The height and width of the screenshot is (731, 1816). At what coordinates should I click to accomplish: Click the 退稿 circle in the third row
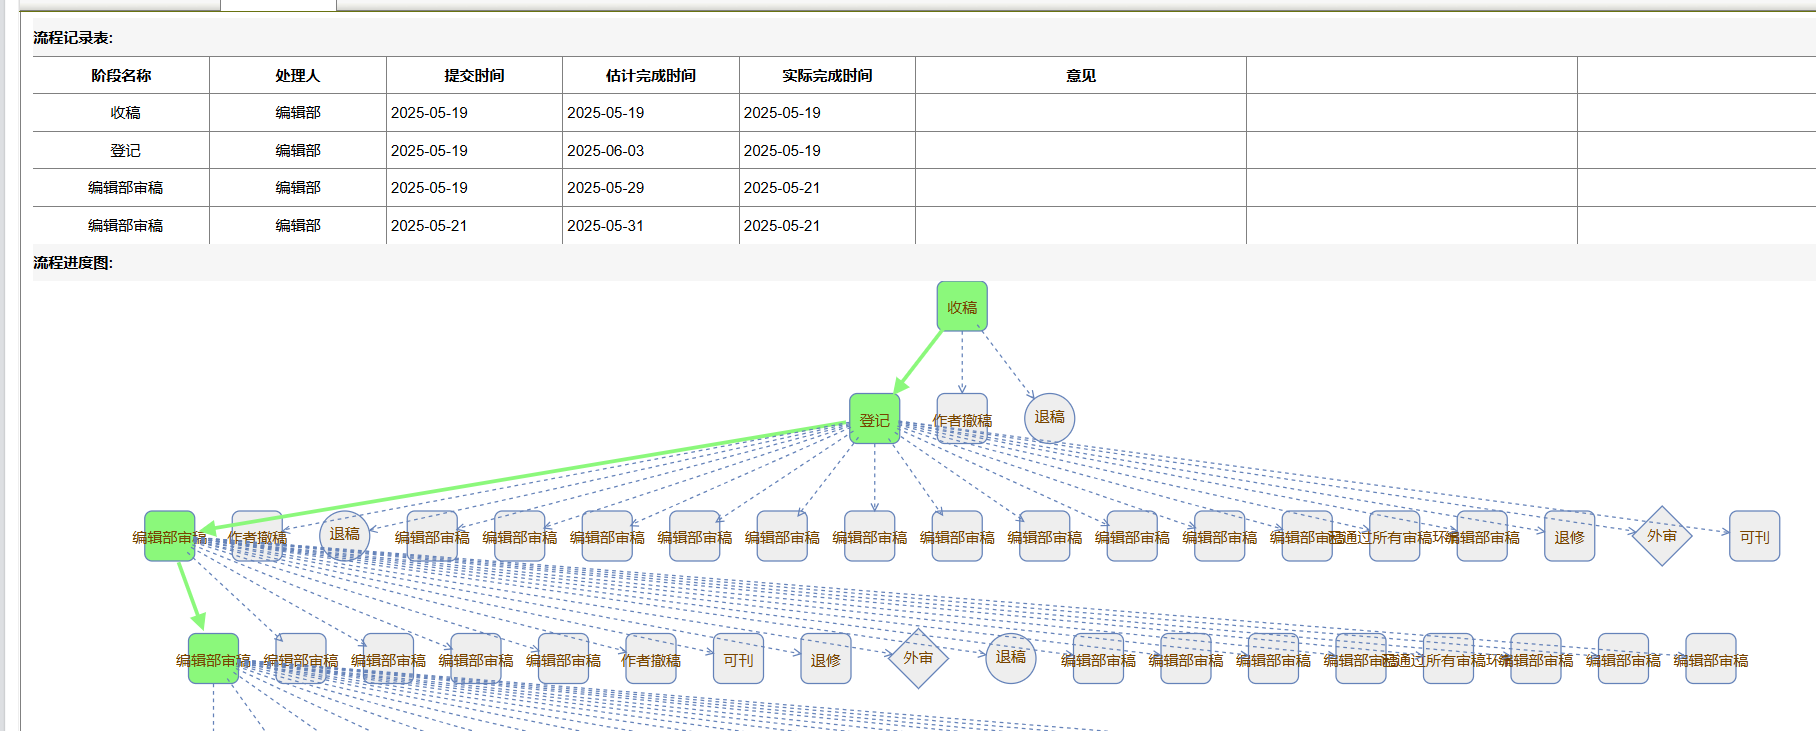pyautogui.click(x=344, y=534)
